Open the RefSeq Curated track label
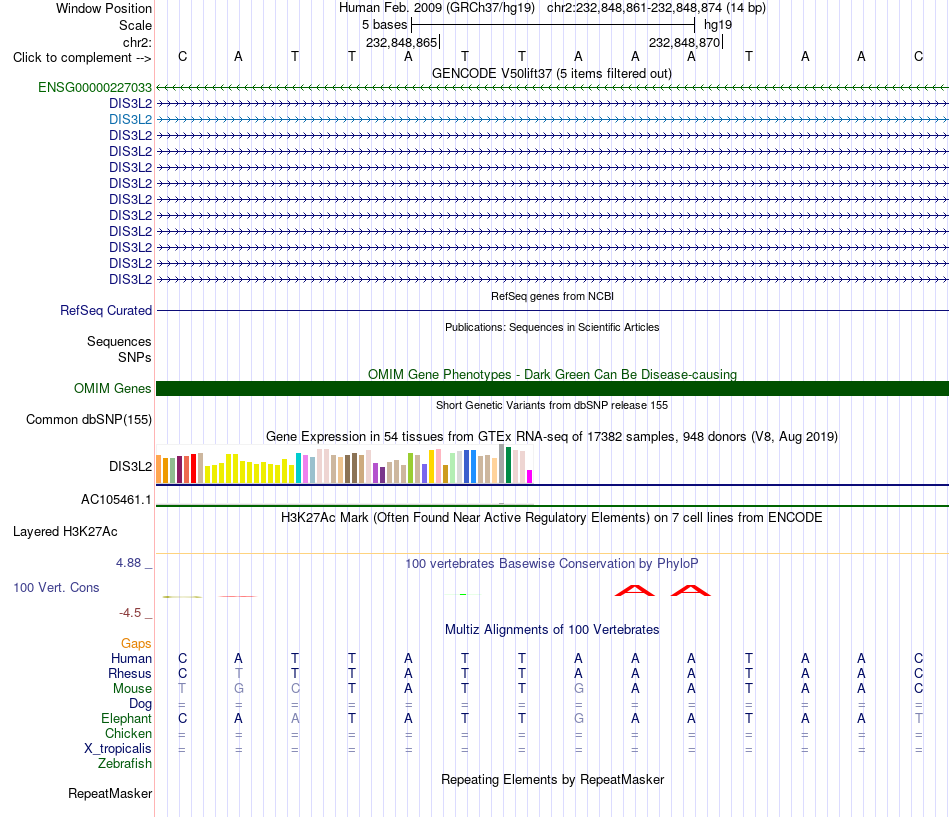This screenshot has height=817, width=950. point(106,310)
